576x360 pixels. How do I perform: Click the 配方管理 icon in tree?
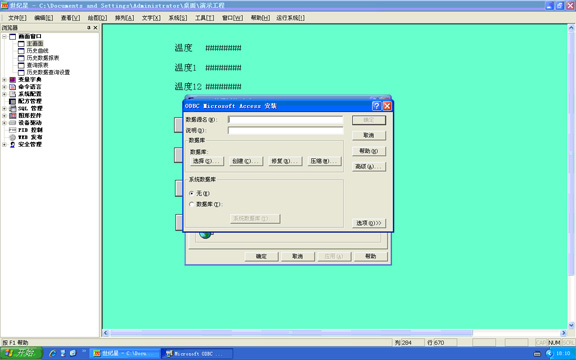click(12, 101)
